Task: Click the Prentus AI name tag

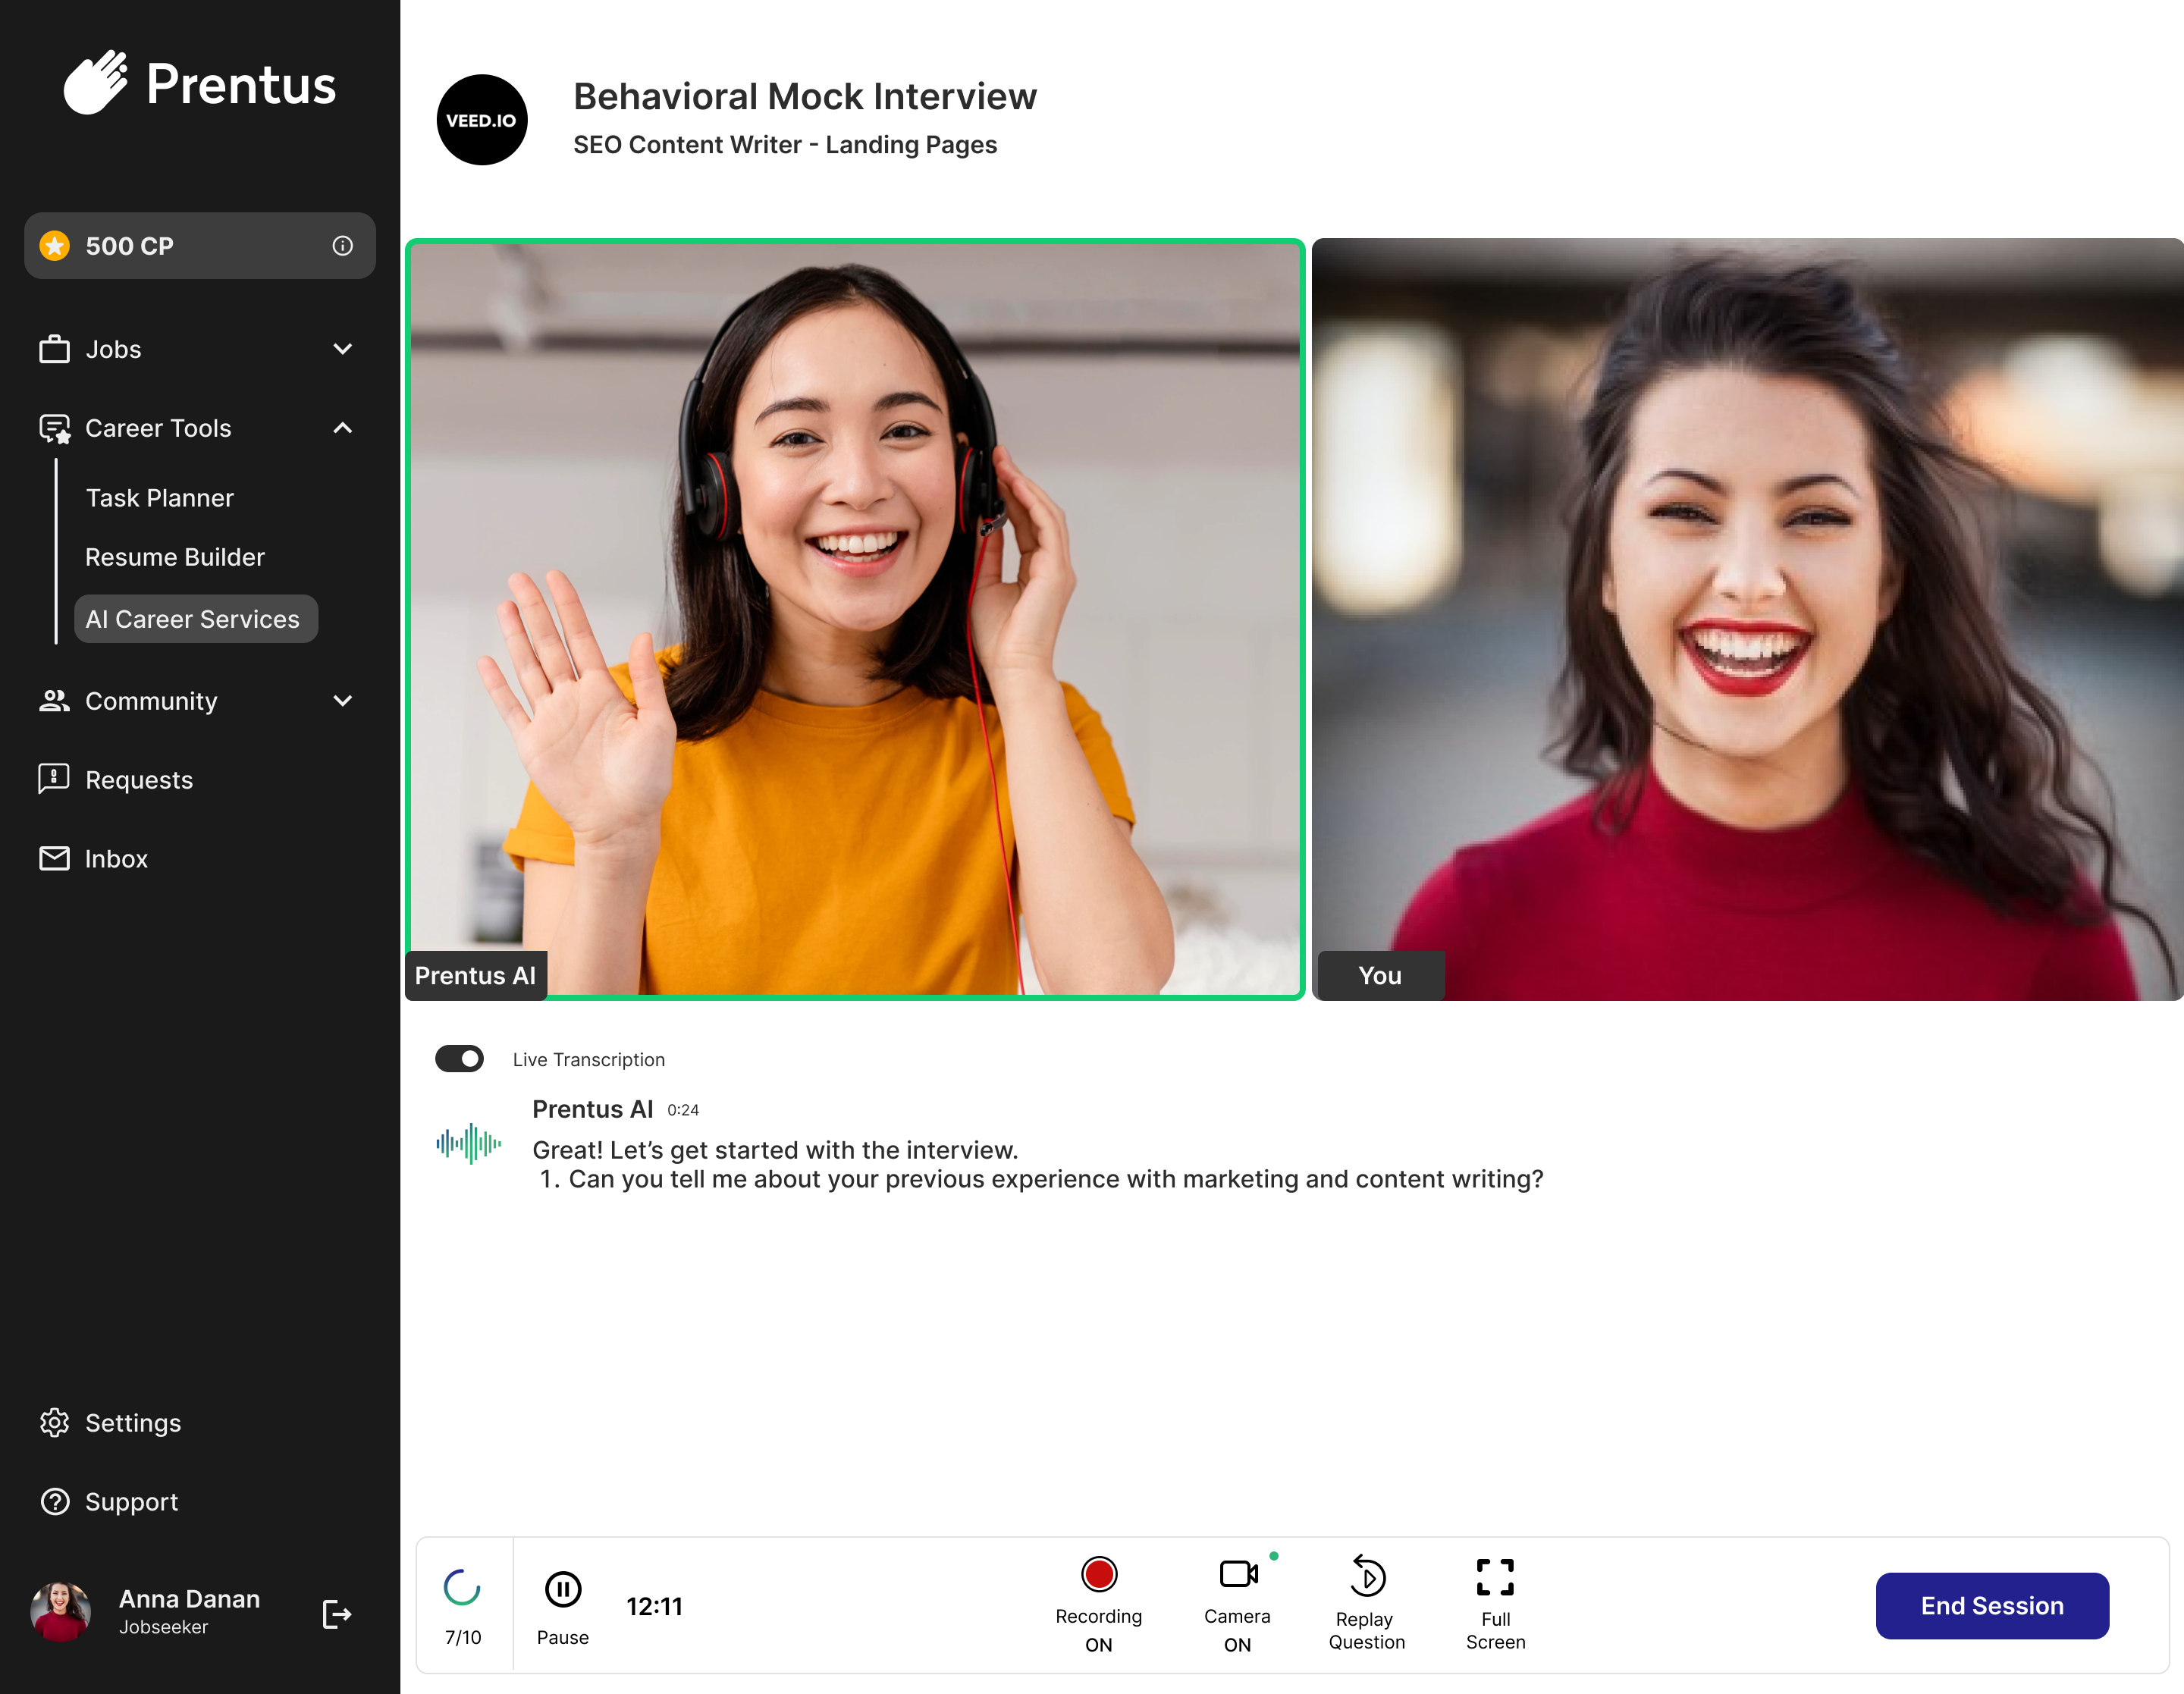Action: coord(476,975)
